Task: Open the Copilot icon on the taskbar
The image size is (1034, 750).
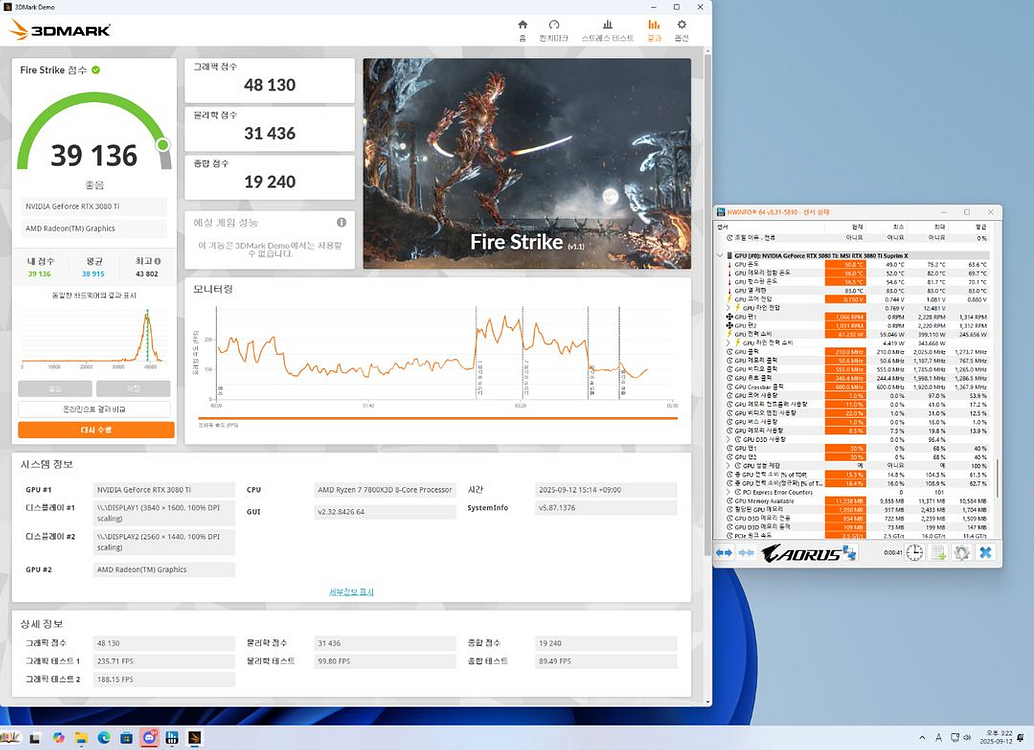Action: [58, 737]
